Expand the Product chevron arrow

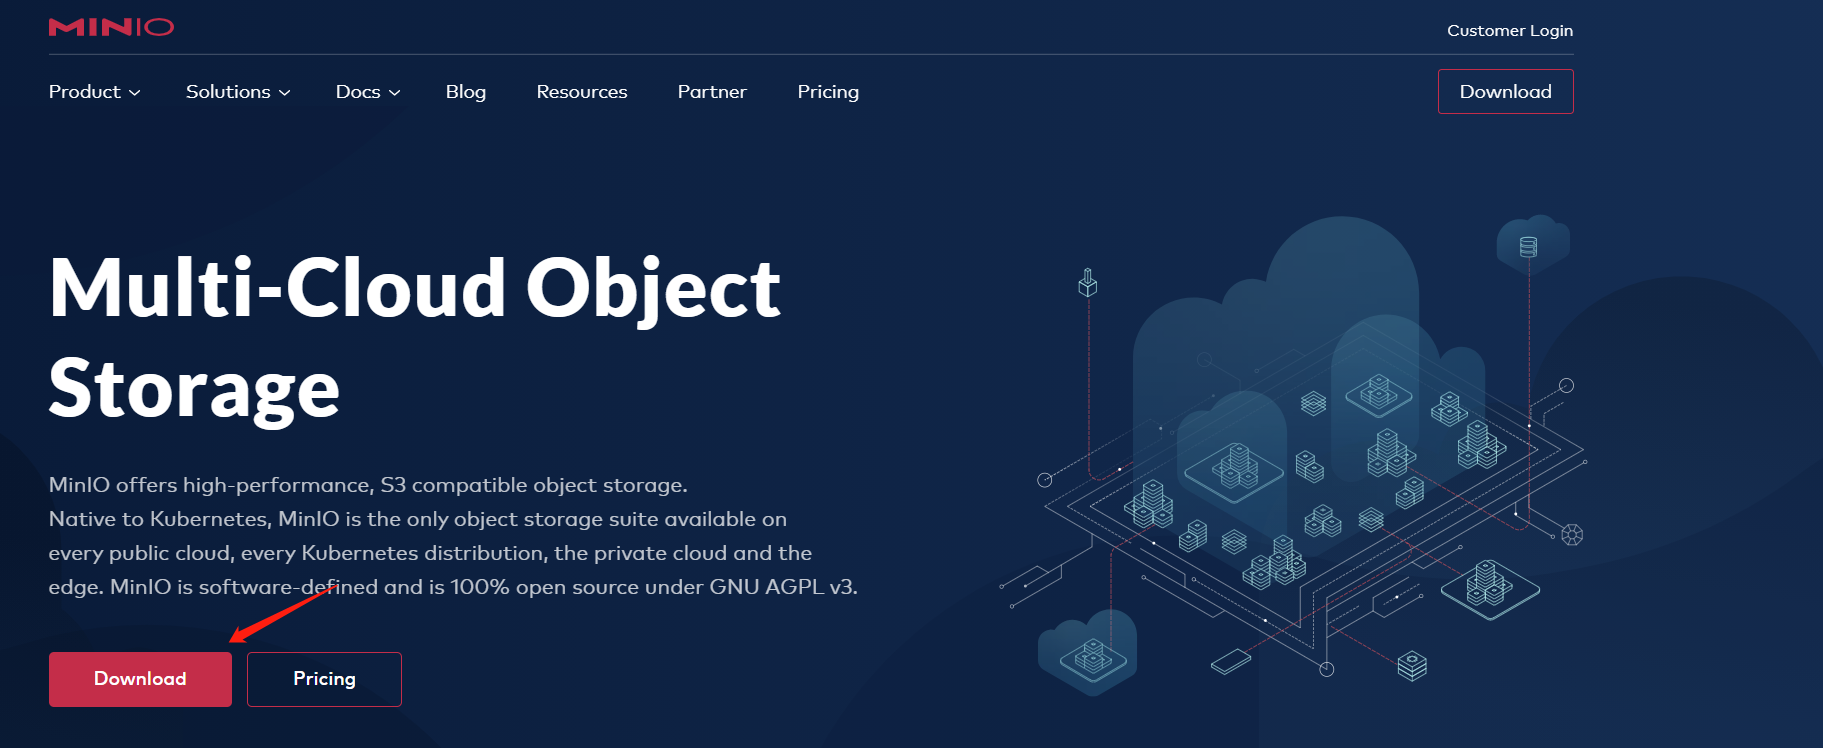click(x=134, y=93)
